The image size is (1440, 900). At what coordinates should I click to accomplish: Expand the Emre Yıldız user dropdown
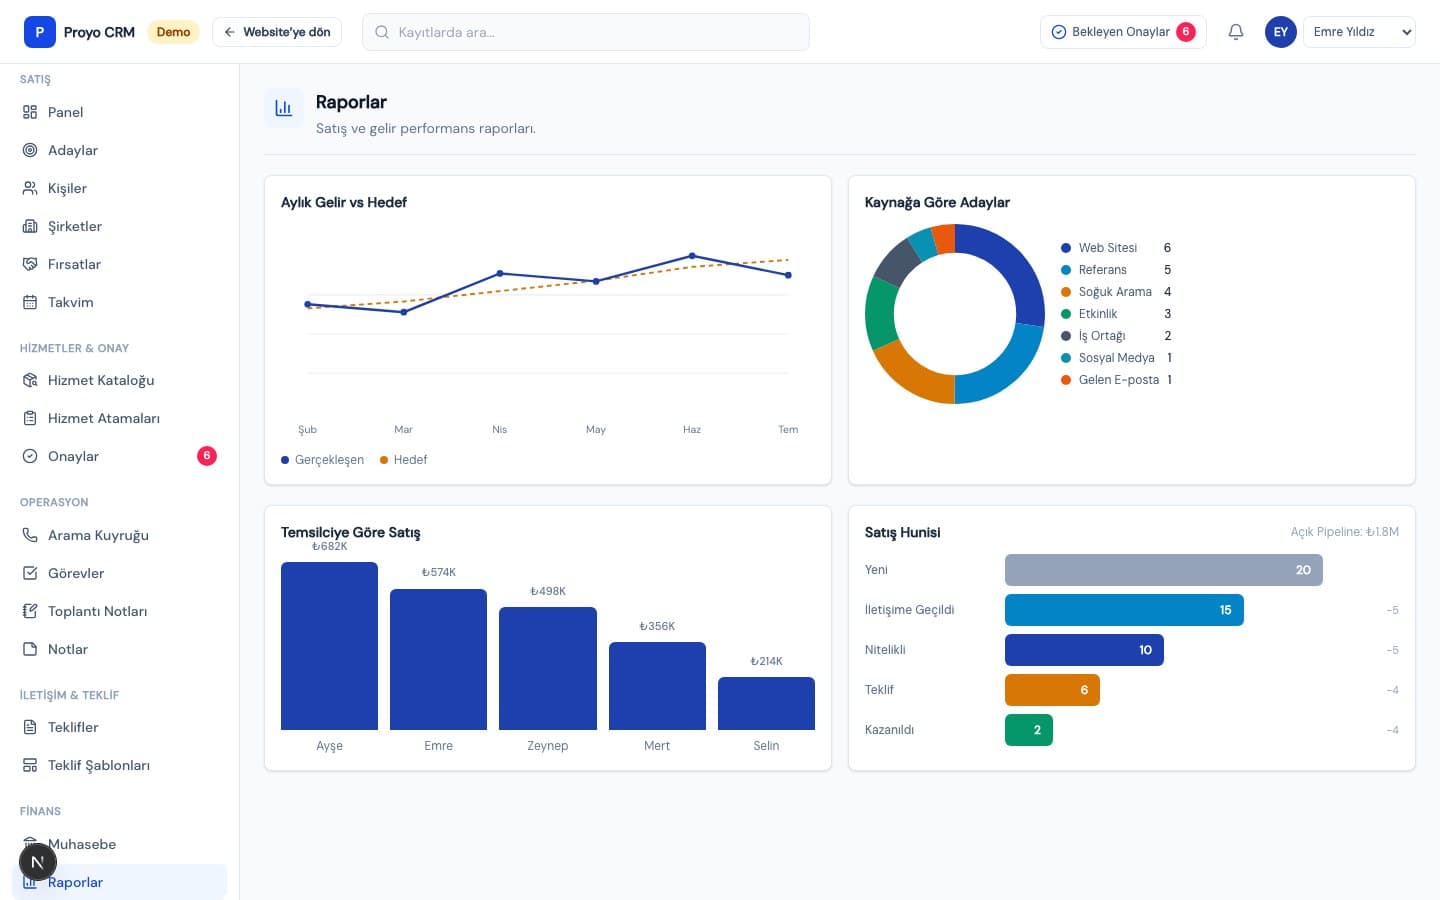click(1359, 32)
